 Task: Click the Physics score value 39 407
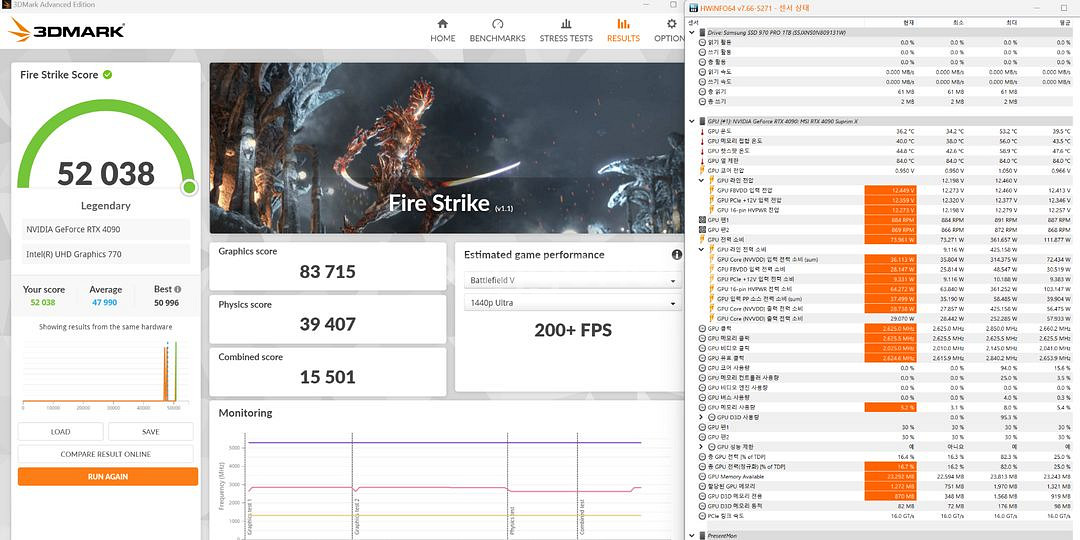click(x=327, y=324)
